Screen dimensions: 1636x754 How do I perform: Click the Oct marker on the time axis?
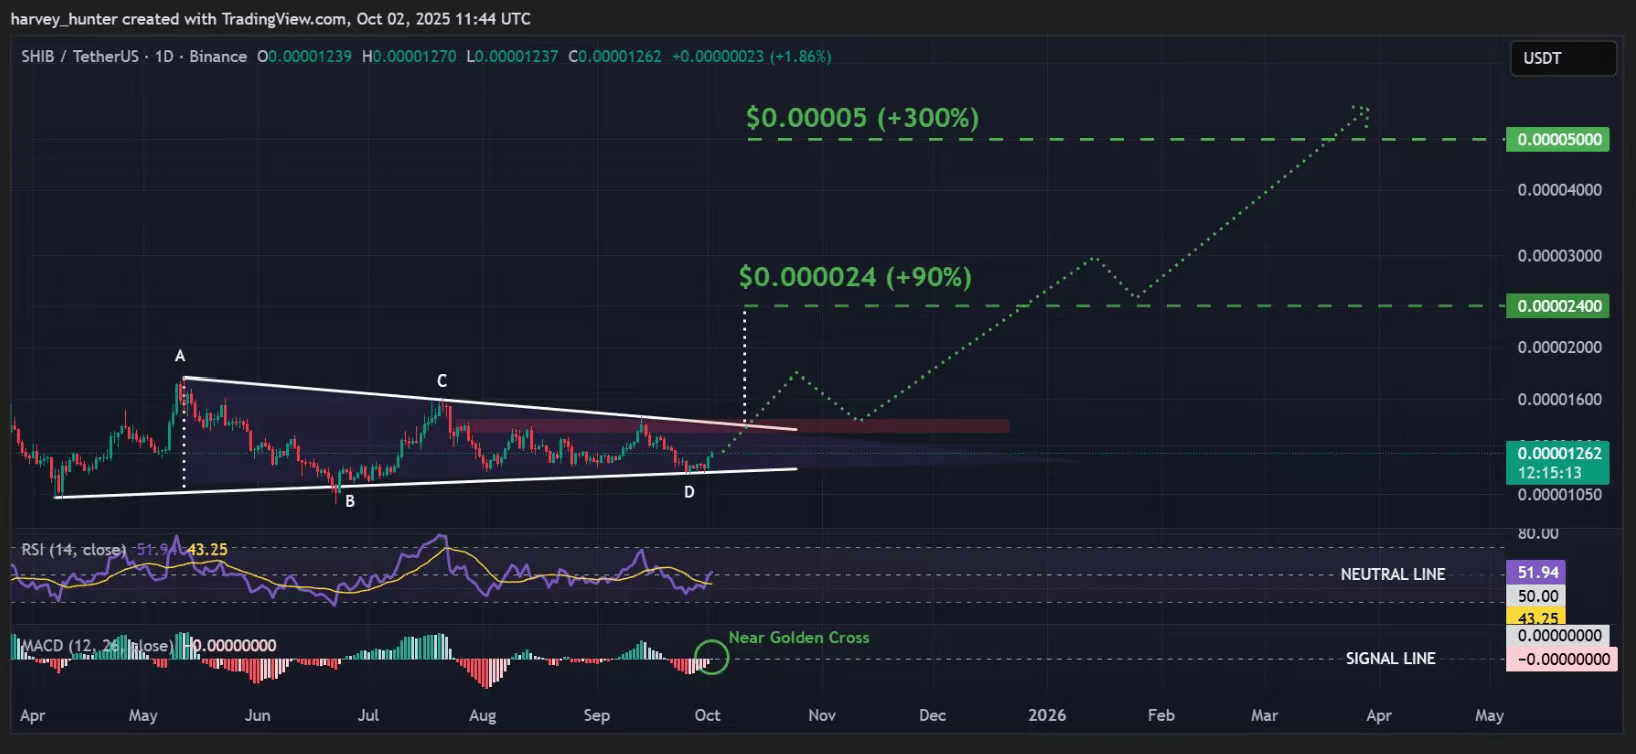[x=707, y=715]
